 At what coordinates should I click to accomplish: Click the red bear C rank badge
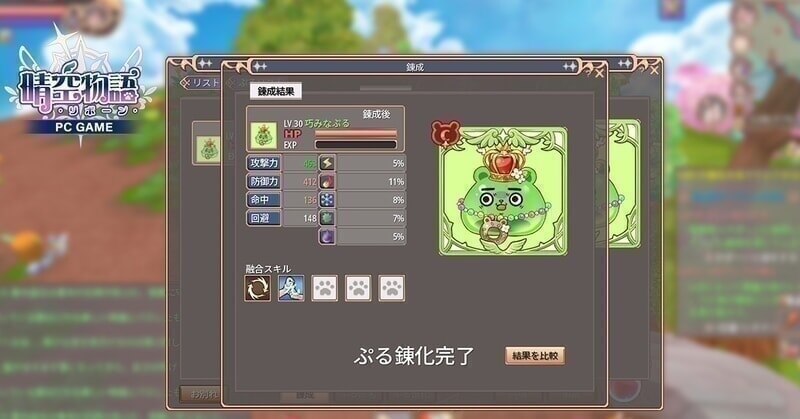445,134
